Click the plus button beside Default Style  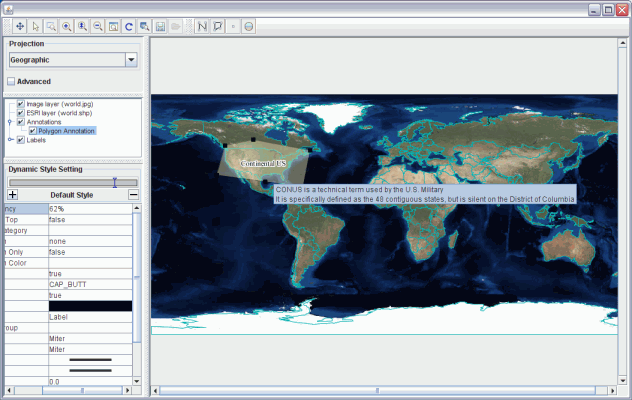12,194
